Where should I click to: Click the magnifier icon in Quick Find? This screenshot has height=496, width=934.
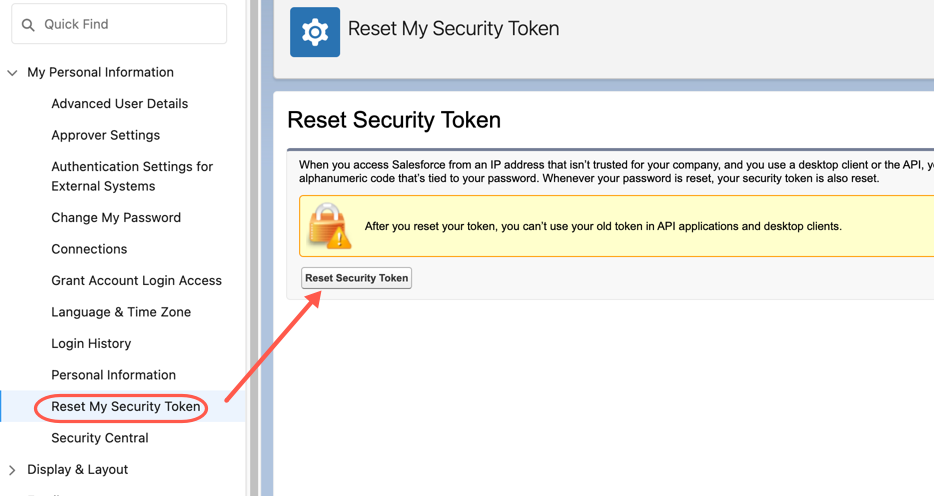coord(28,25)
